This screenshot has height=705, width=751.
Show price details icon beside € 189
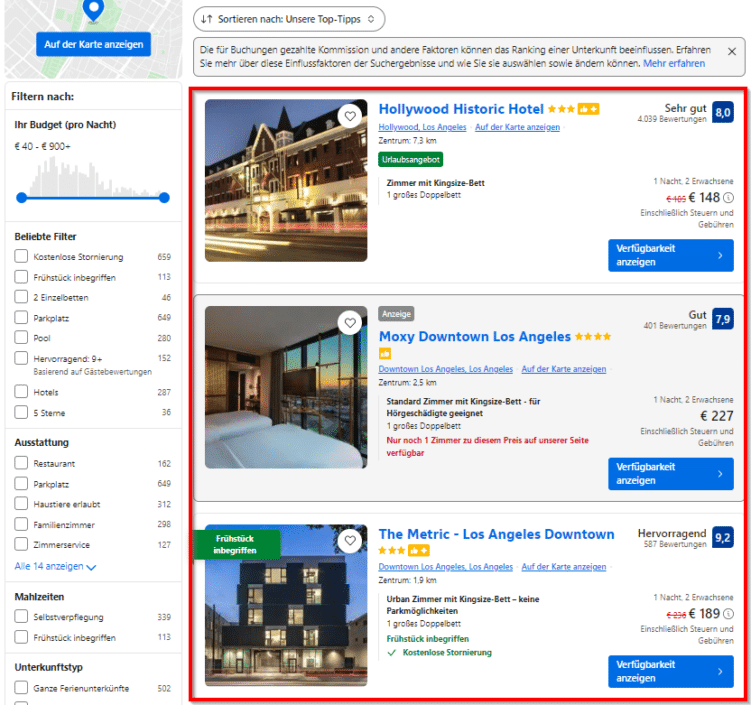point(728,614)
